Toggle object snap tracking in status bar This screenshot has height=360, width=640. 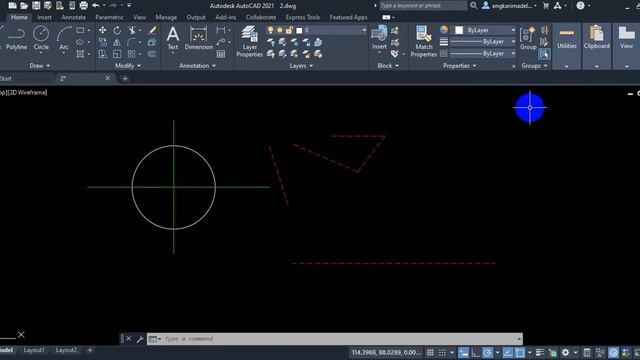[x=508, y=353]
